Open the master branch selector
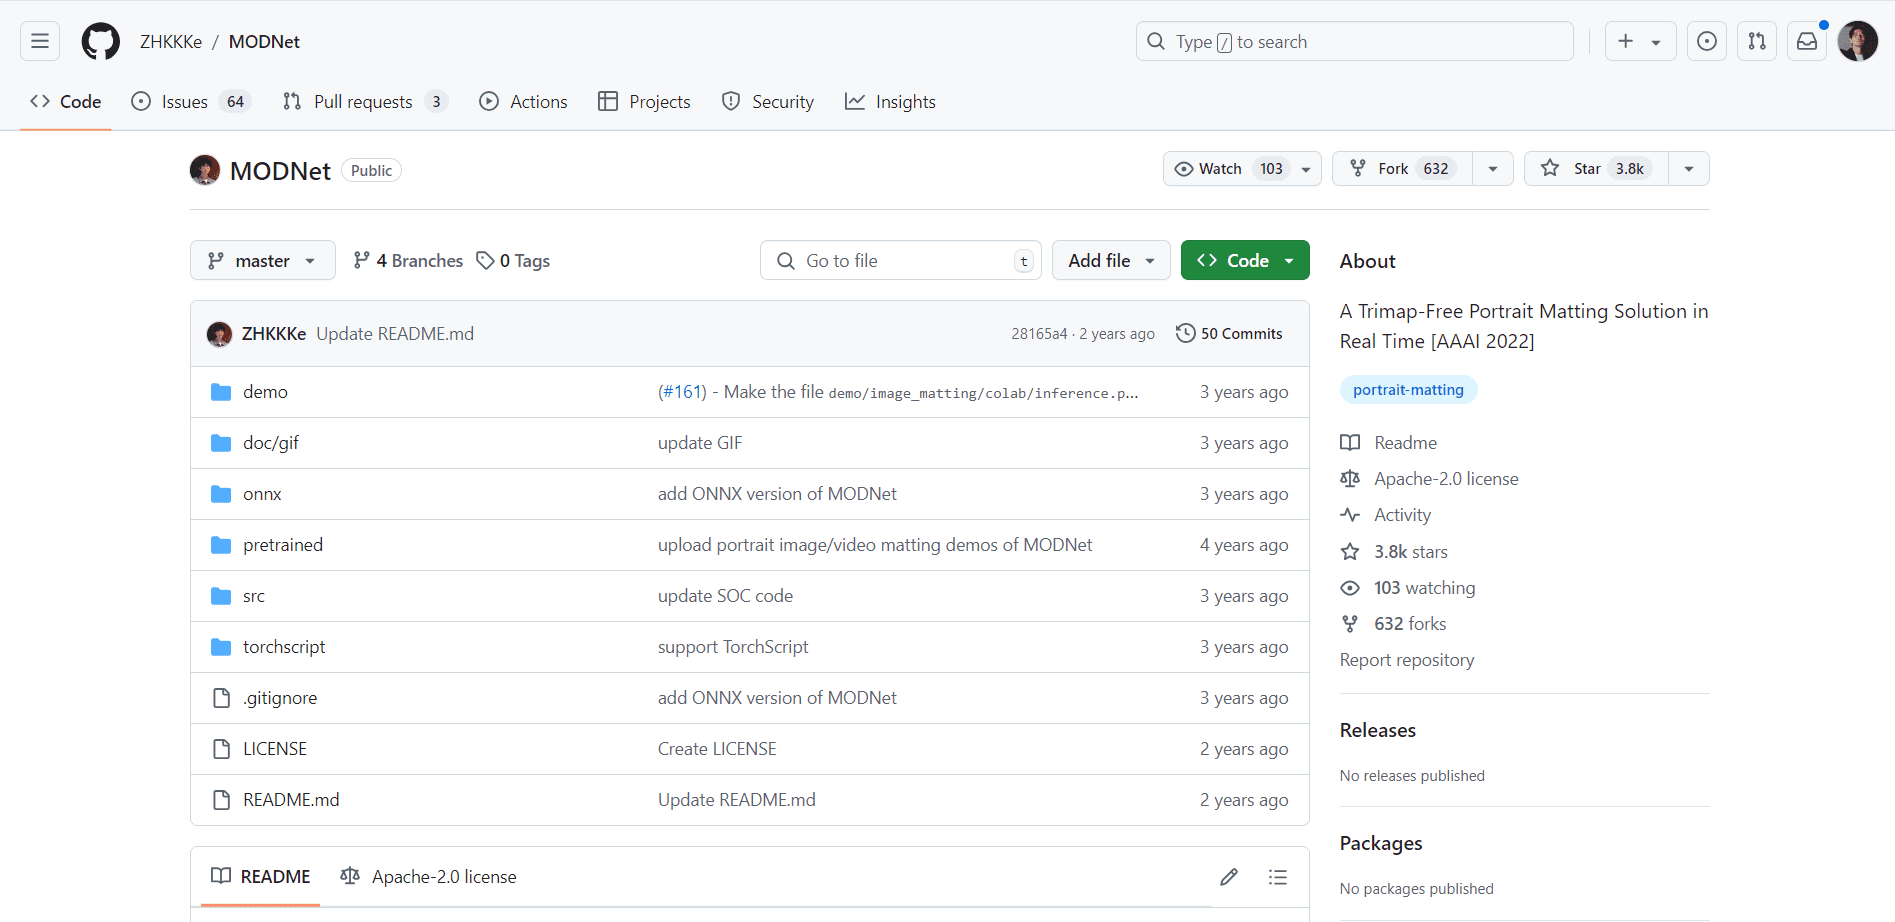This screenshot has width=1895, height=922. click(x=262, y=260)
